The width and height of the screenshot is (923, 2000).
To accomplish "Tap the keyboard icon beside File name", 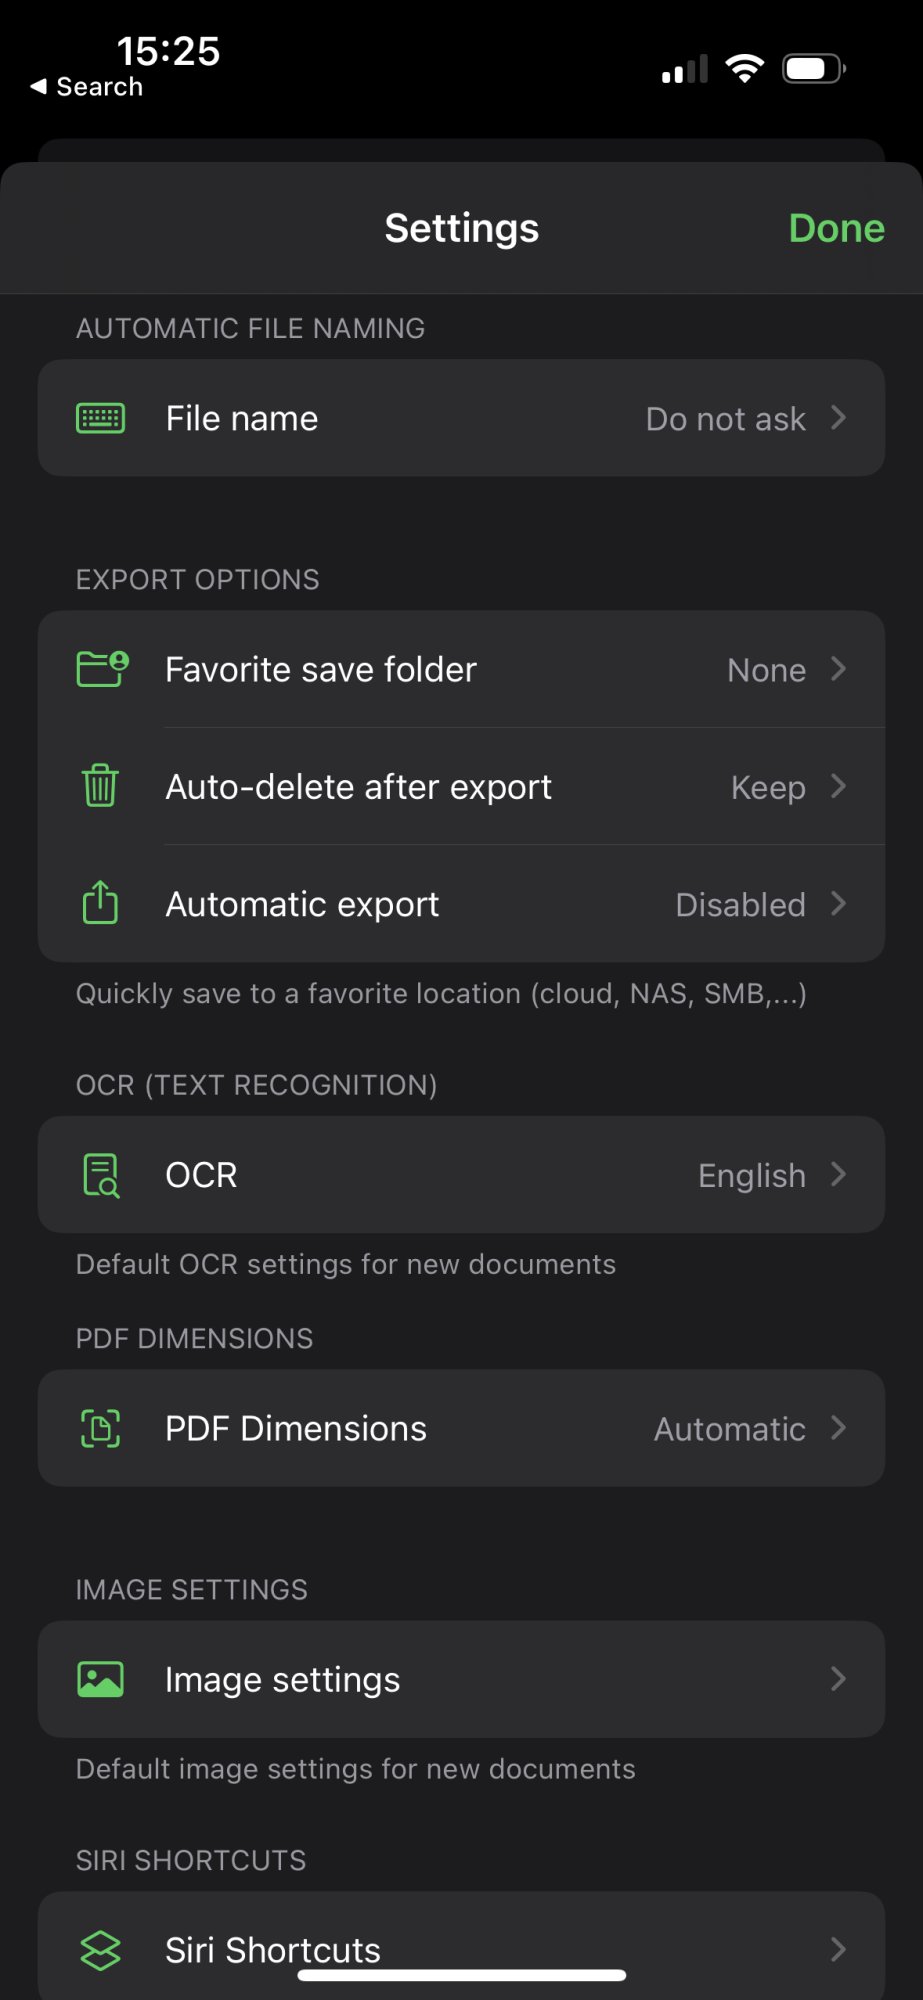I will tap(101, 418).
